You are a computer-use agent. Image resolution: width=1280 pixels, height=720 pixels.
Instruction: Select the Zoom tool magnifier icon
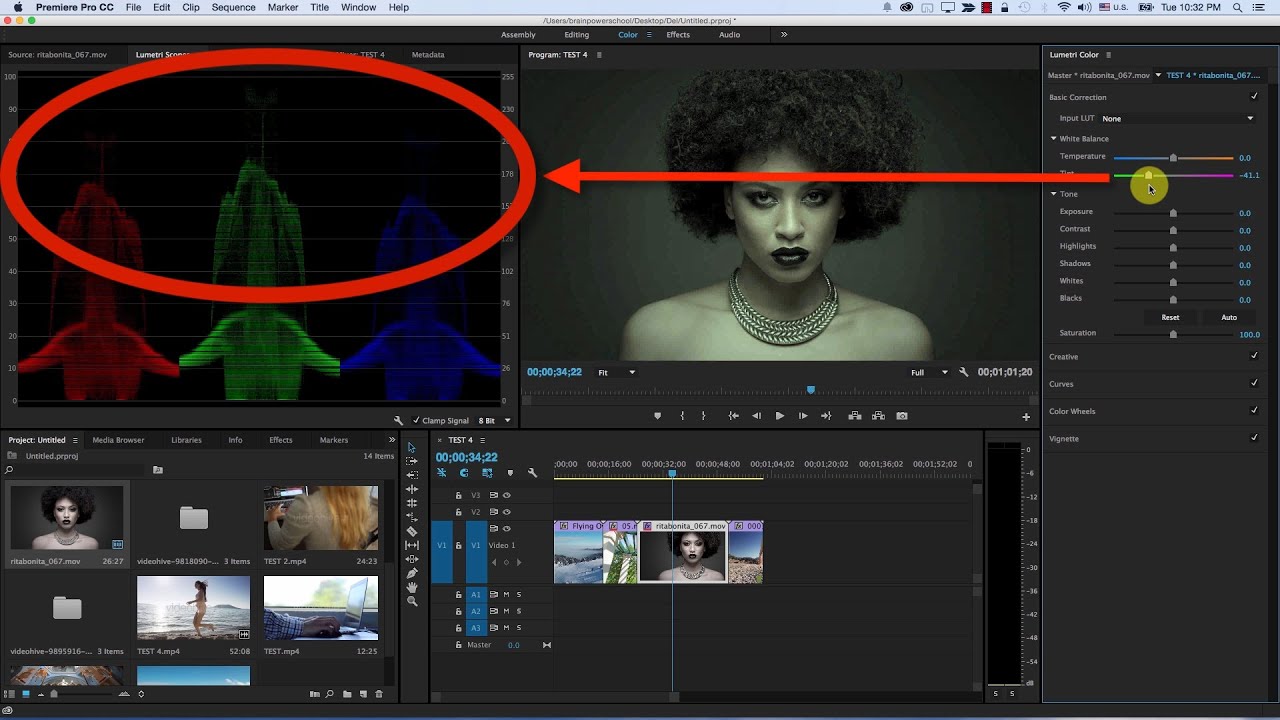412,601
